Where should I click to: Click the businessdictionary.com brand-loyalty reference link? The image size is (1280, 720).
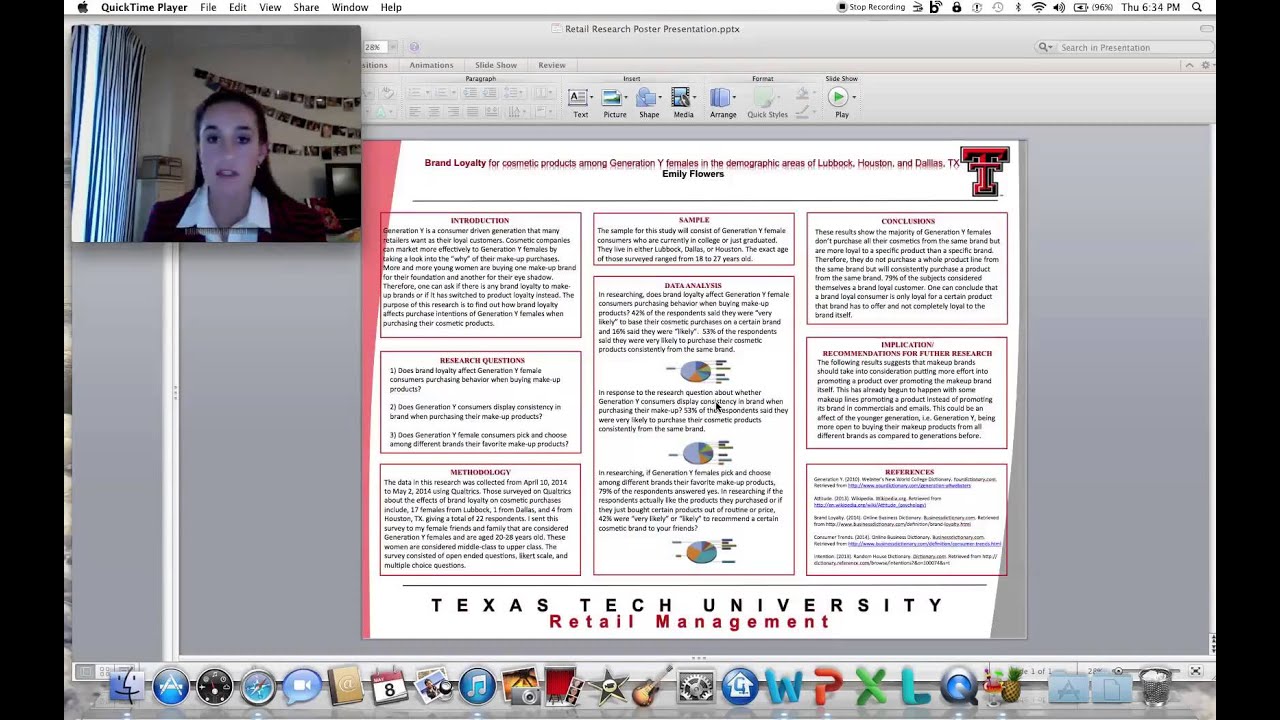[898, 524]
